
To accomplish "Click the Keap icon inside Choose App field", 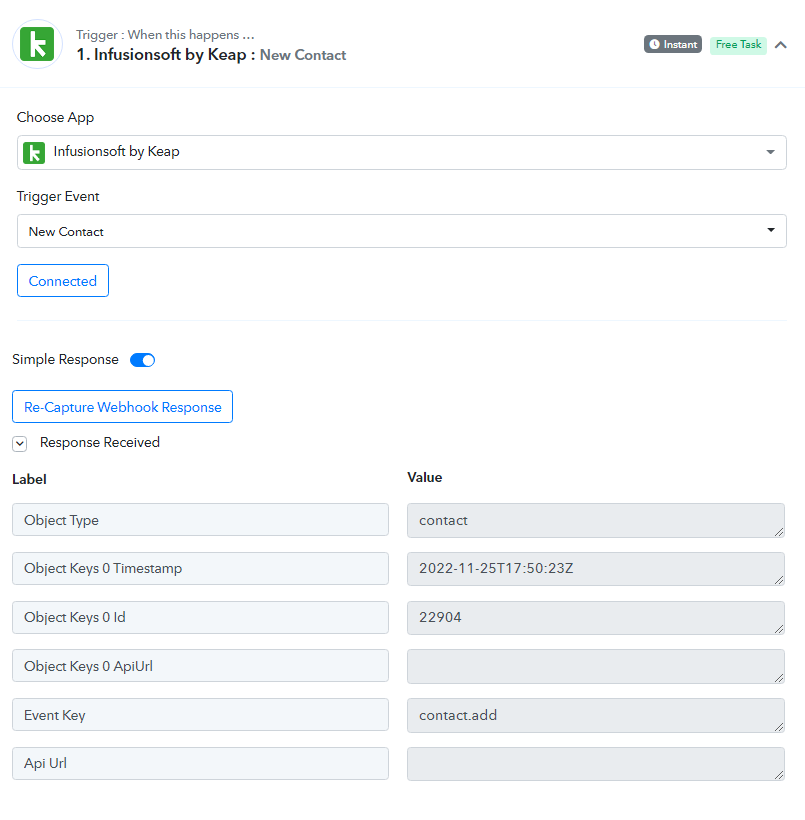I will click(34, 153).
